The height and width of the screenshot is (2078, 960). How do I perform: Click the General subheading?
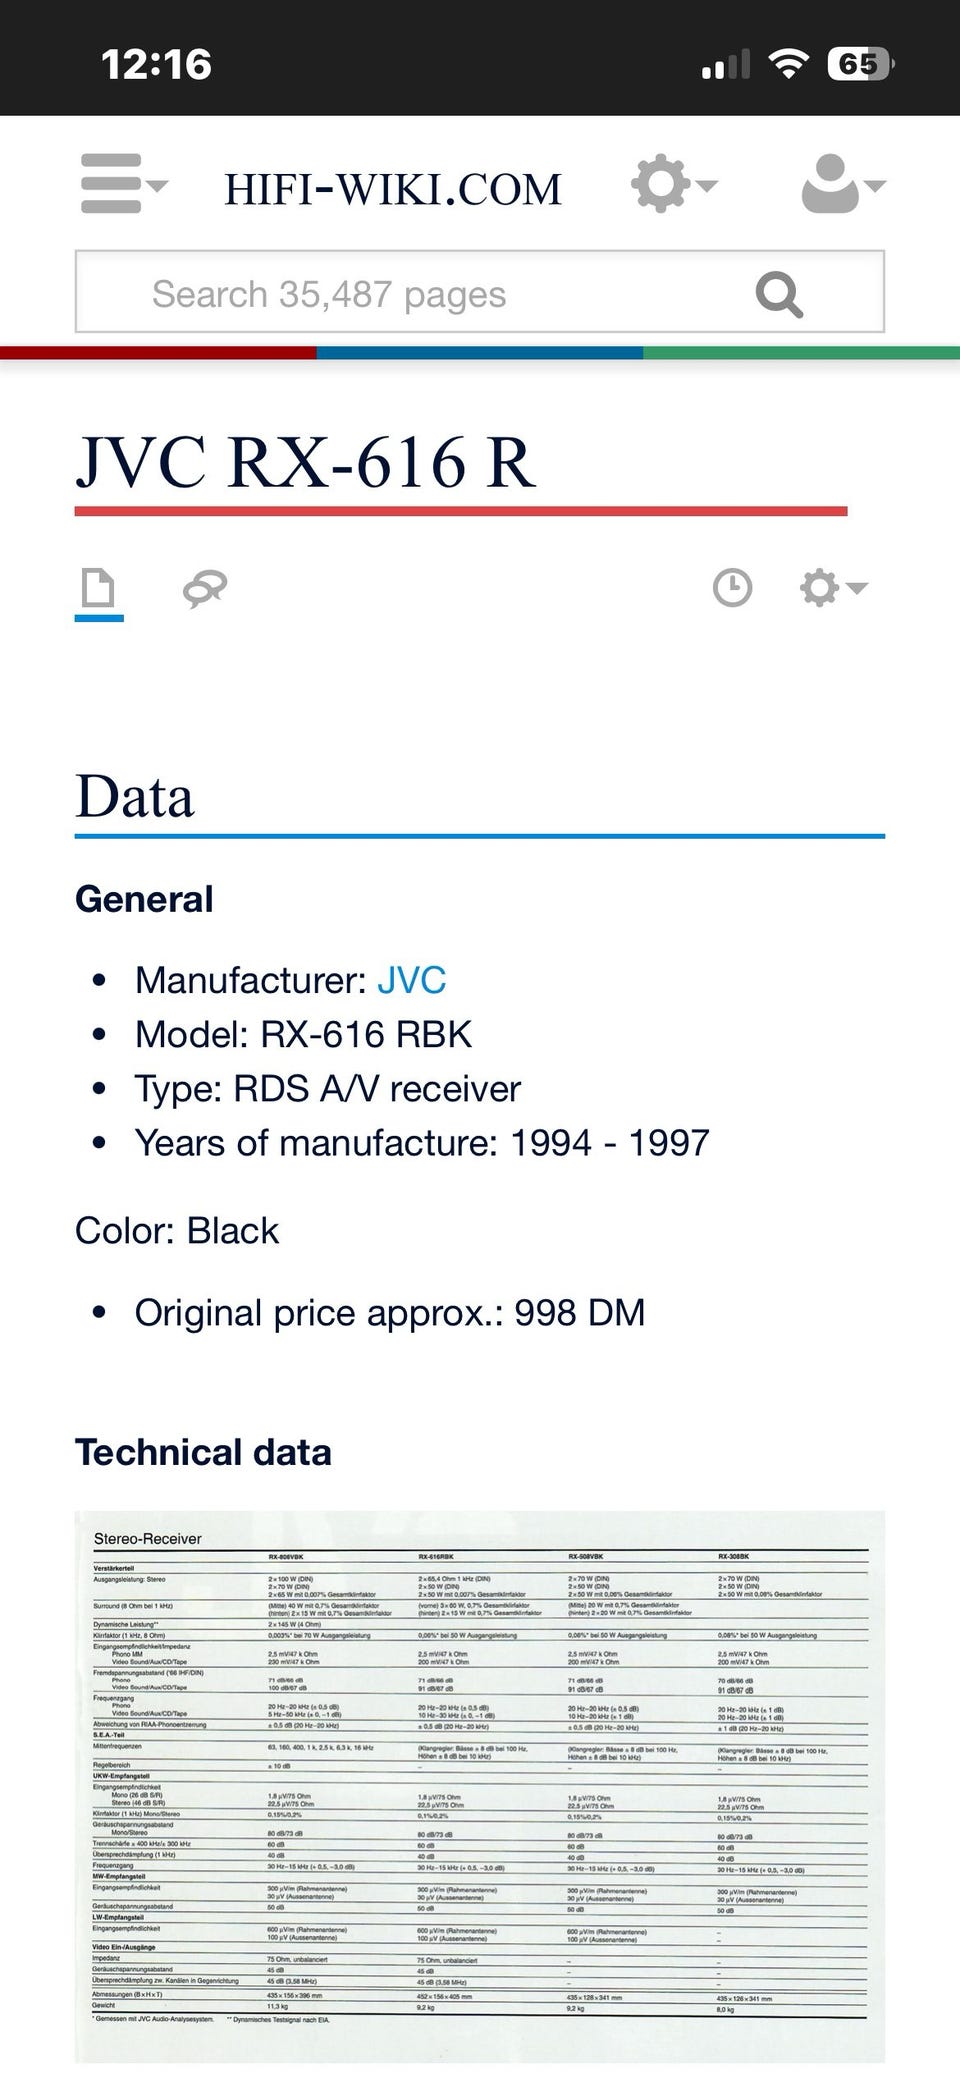click(x=144, y=899)
